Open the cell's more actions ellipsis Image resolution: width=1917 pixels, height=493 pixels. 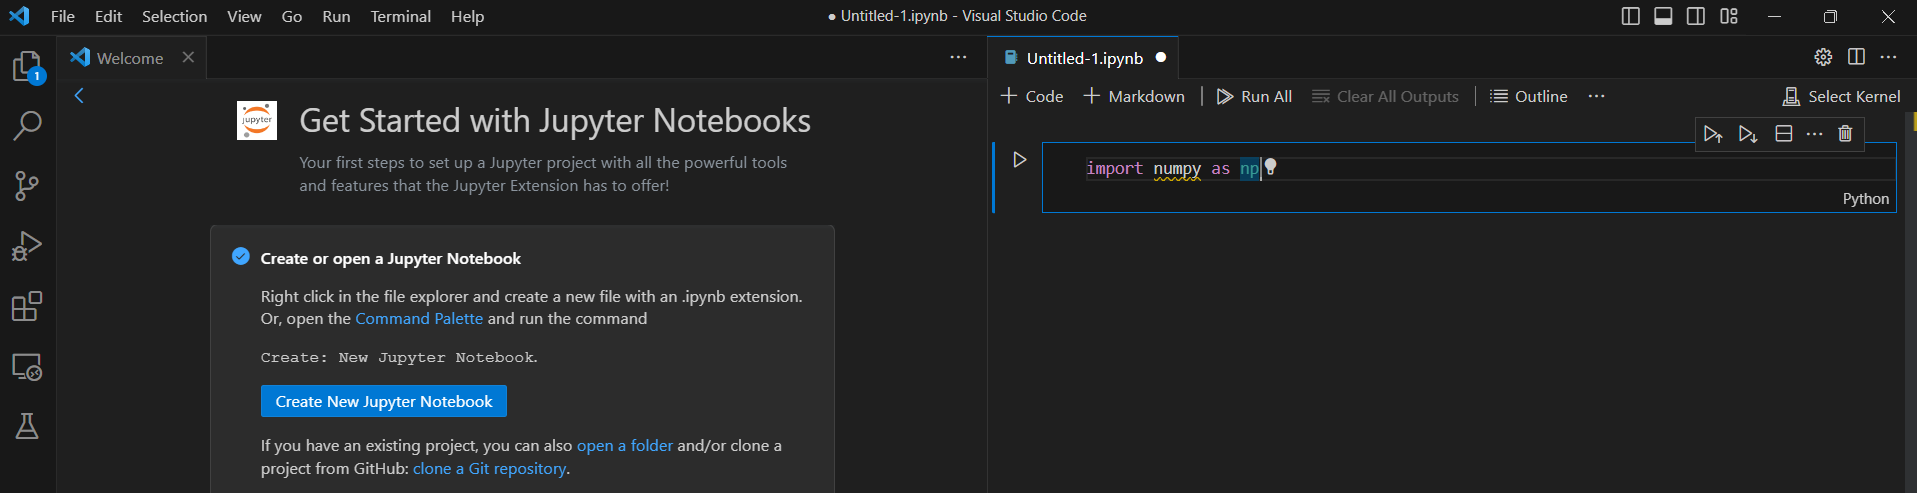(x=1814, y=134)
